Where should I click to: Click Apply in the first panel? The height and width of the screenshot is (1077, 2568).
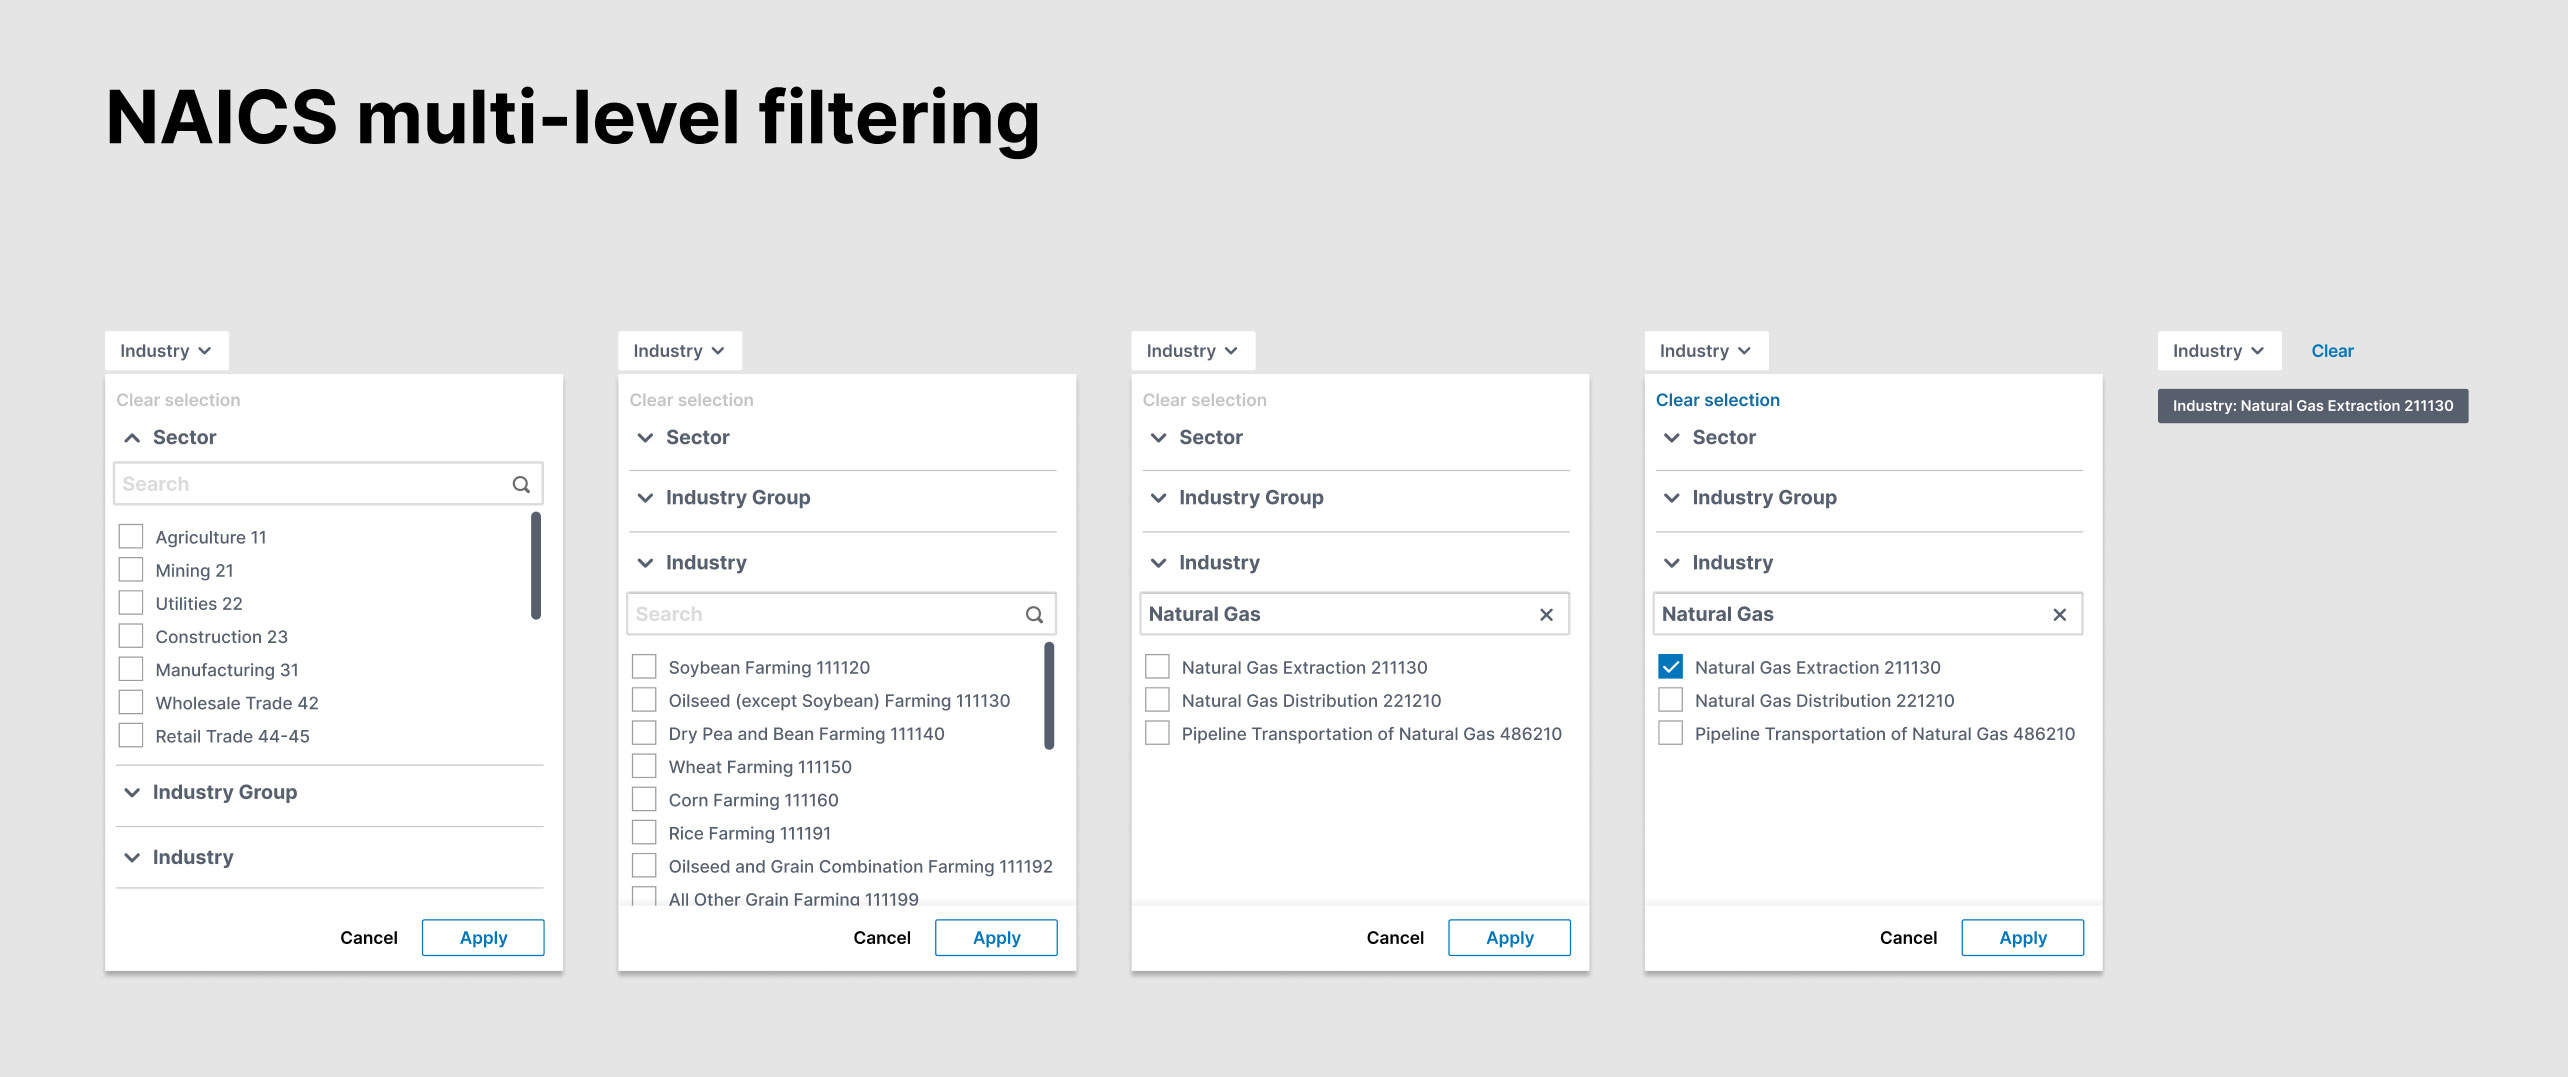click(483, 937)
